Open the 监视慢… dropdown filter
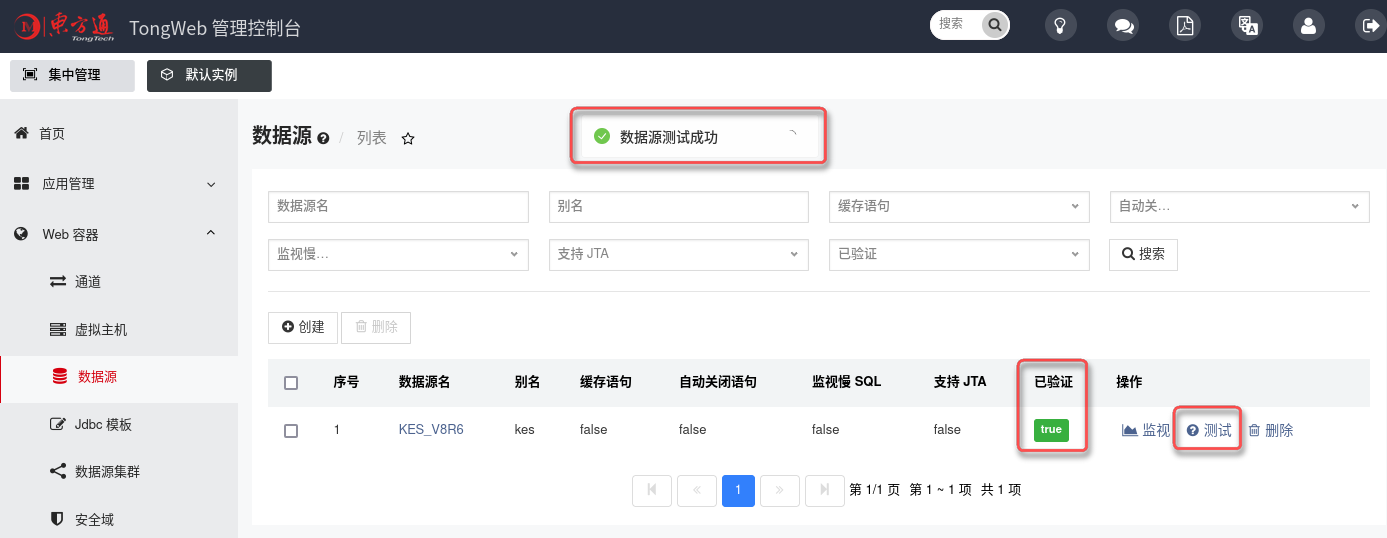The width and height of the screenshot is (1387, 538). click(398, 254)
